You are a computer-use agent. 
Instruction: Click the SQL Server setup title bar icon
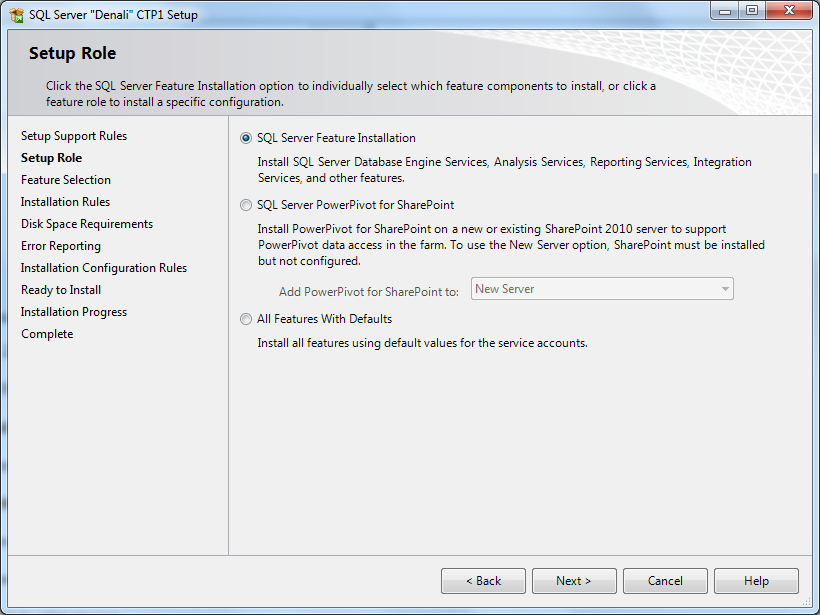point(16,15)
